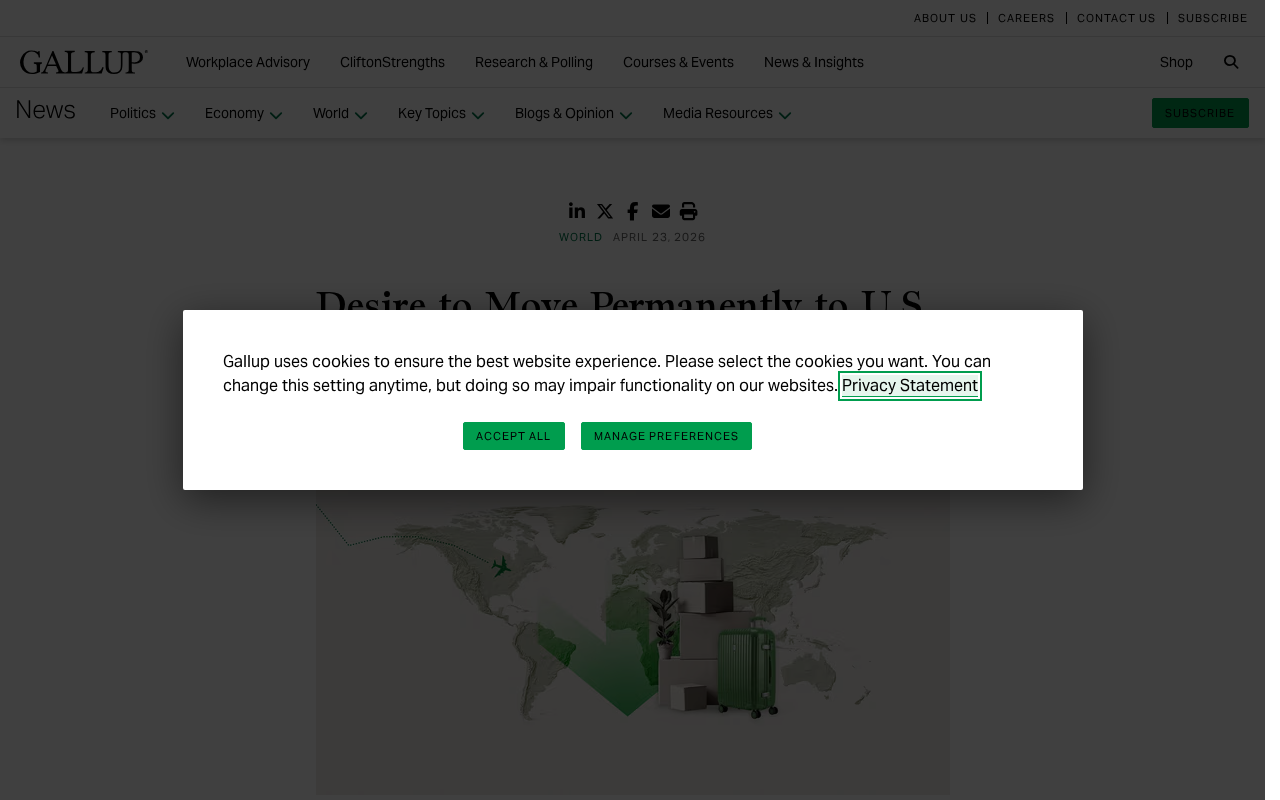Click green Subscribe button in News bar
Viewport: 1280px width, 800px height.
[1200, 113]
